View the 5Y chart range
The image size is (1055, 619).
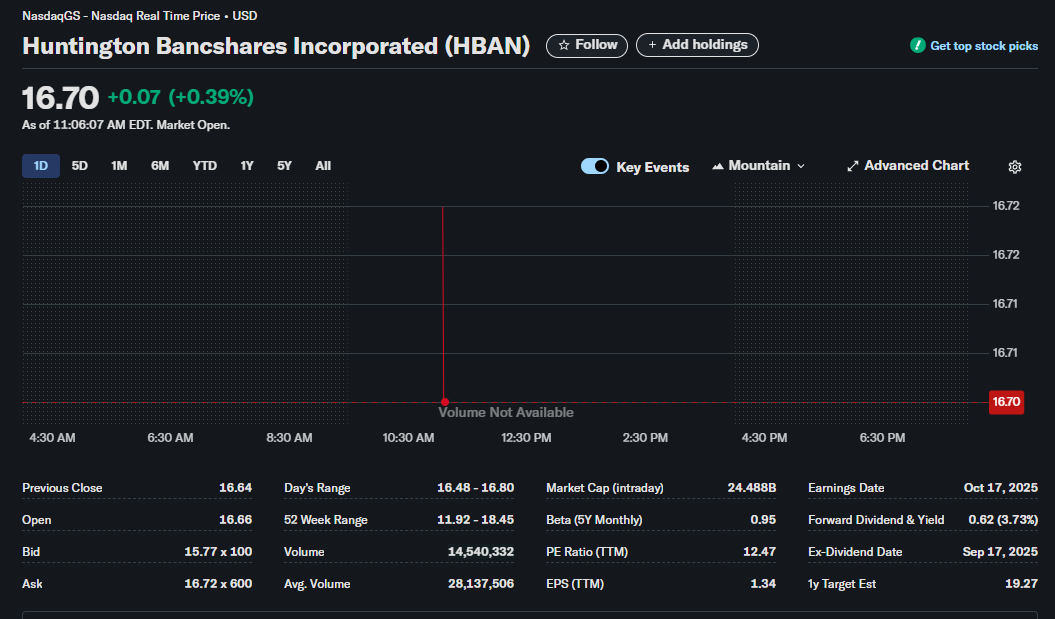pyautogui.click(x=285, y=166)
